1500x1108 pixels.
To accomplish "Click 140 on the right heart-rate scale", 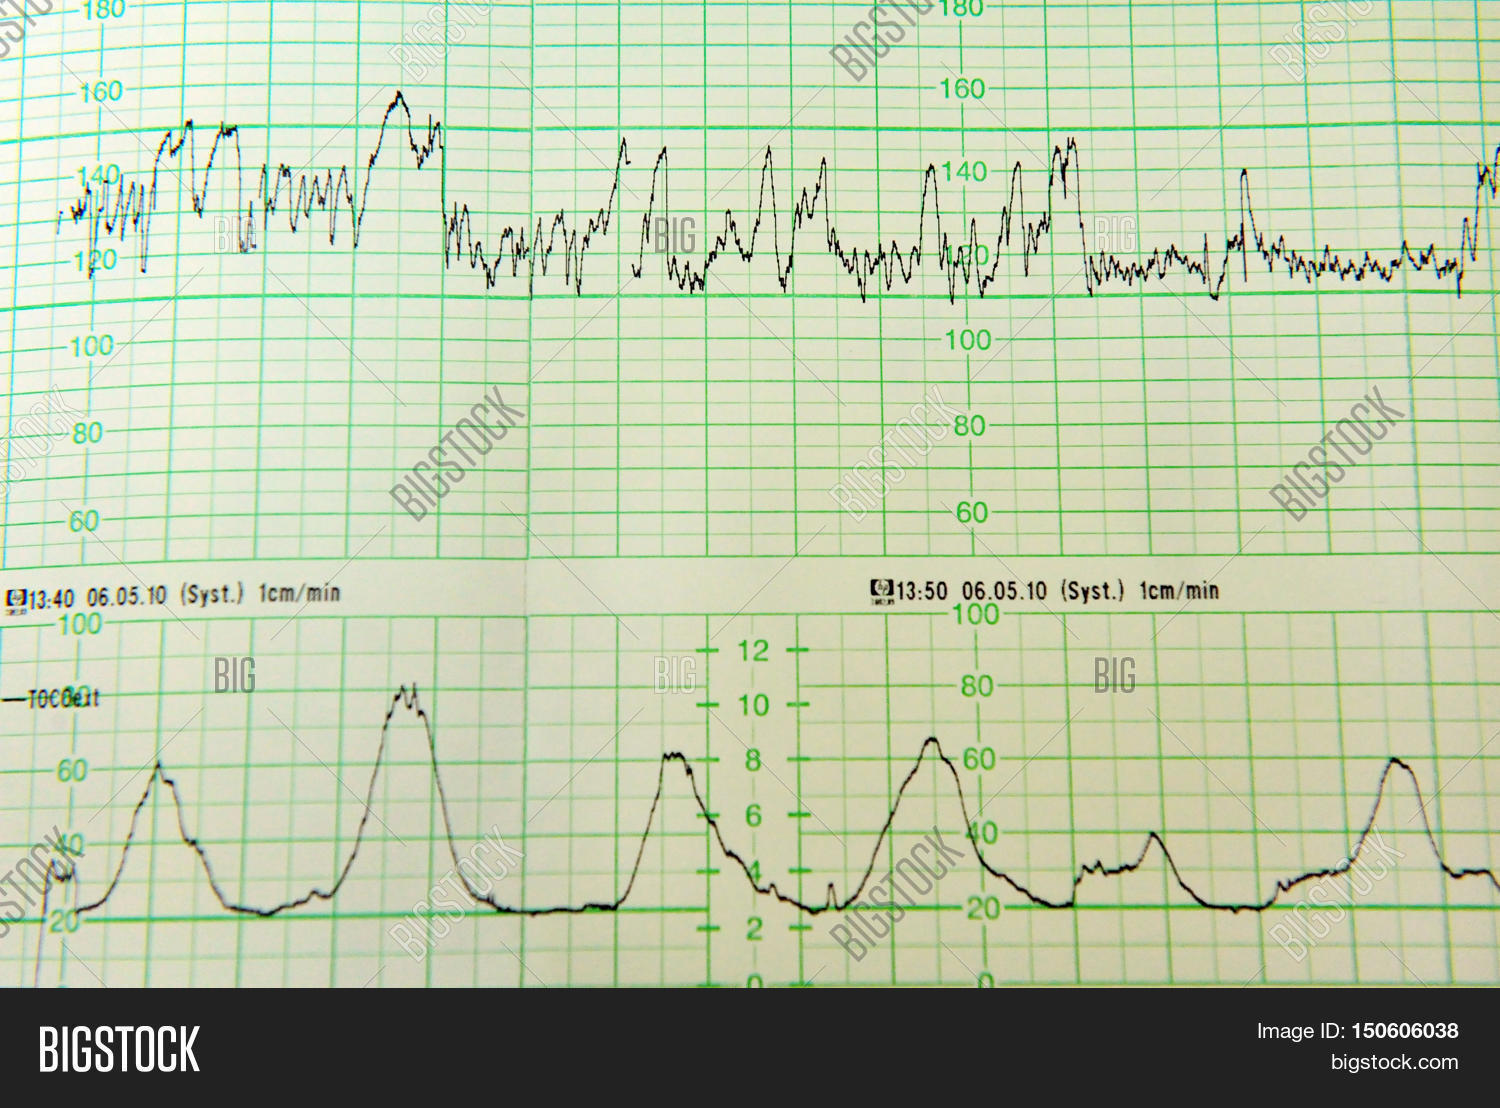I will (964, 172).
